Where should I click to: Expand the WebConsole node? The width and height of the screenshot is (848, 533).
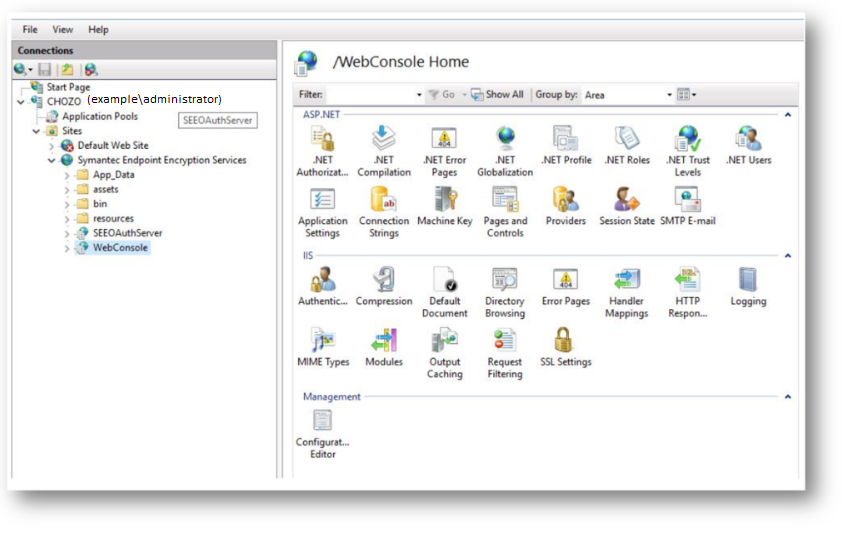click(x=67, y=248)
